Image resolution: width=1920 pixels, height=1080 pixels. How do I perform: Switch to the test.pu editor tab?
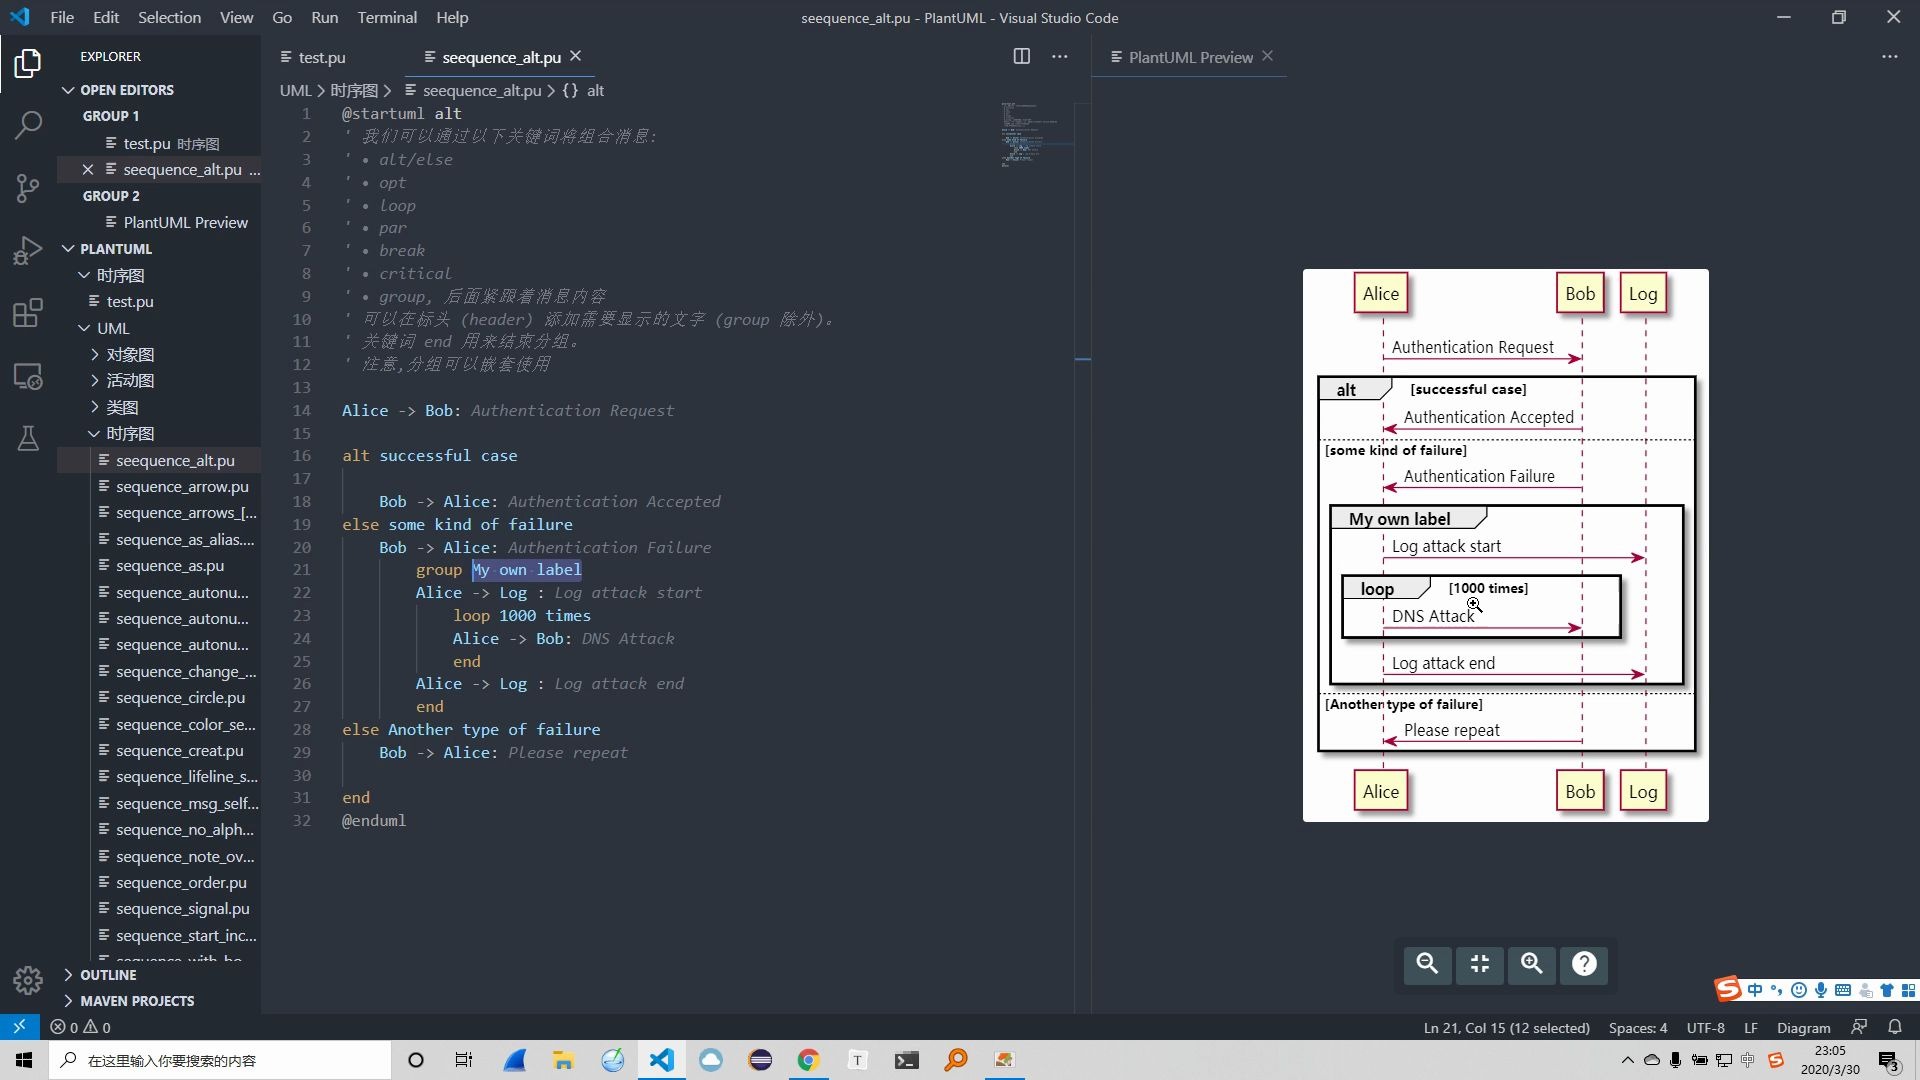click(322, 57)
